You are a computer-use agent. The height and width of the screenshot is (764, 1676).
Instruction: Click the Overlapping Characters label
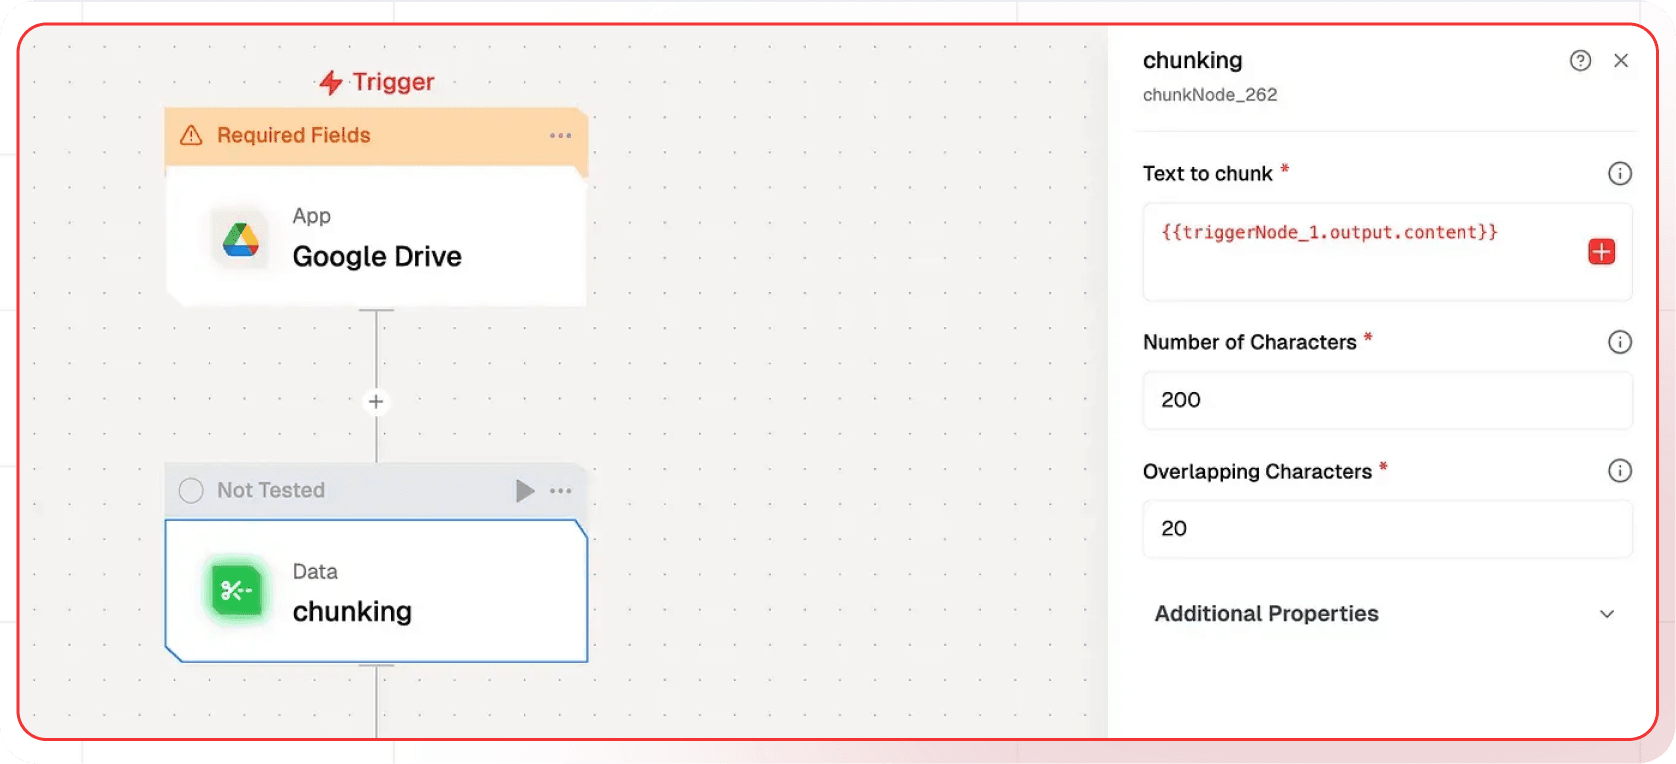[x=1257, y=472]
